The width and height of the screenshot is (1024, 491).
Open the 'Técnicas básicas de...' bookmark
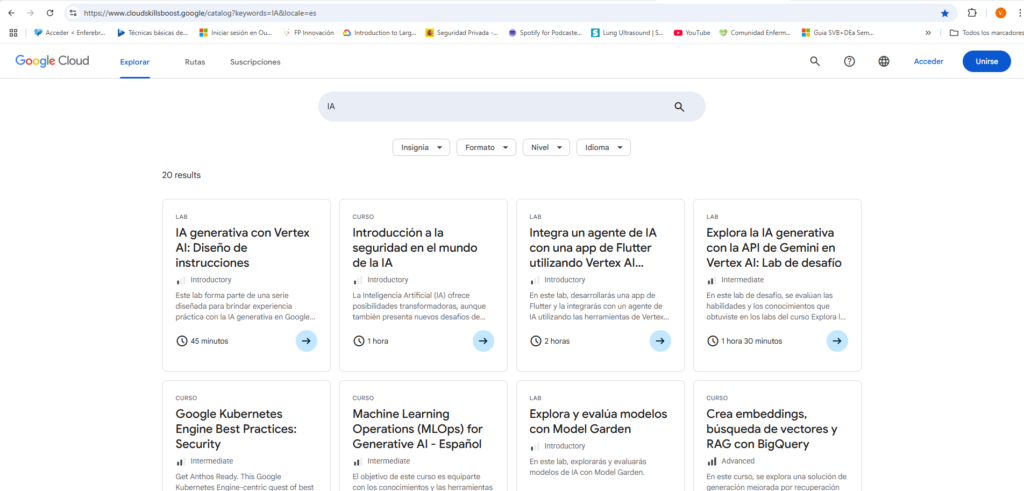coord(152,33)
